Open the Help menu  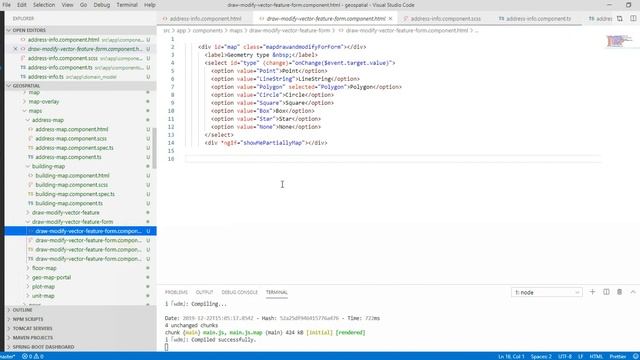pos(150,5)
